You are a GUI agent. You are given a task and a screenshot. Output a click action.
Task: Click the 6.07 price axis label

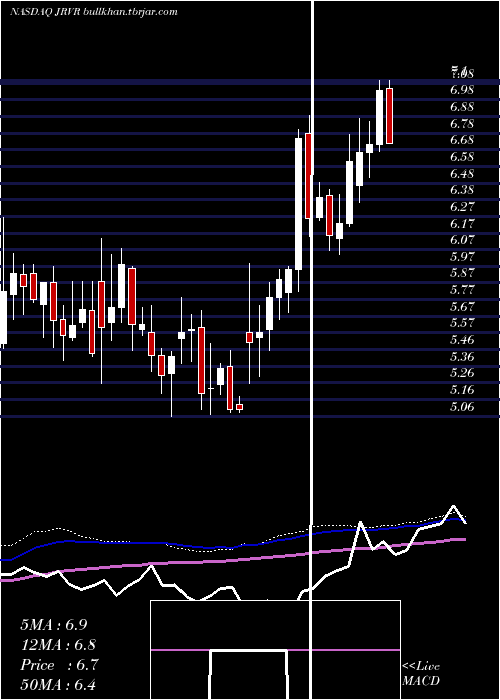(x=462, y=240)
